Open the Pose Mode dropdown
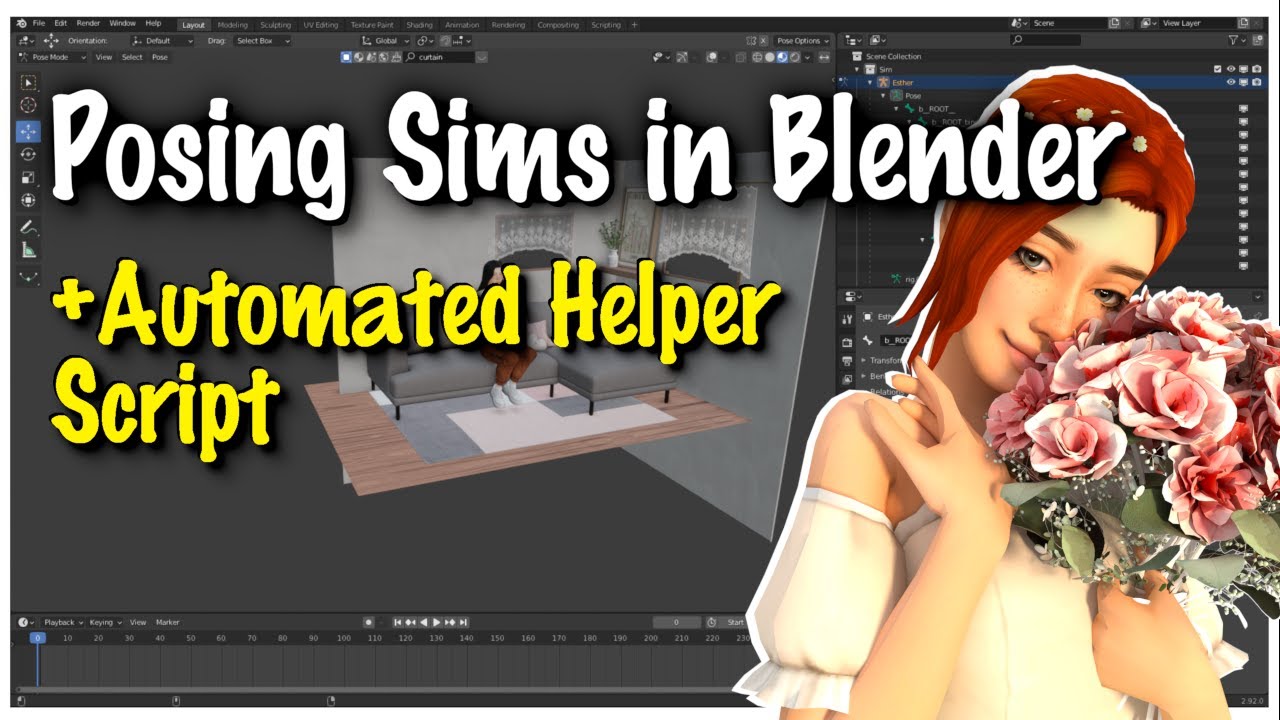The image size is (1280, 720). tap(54, 58)
